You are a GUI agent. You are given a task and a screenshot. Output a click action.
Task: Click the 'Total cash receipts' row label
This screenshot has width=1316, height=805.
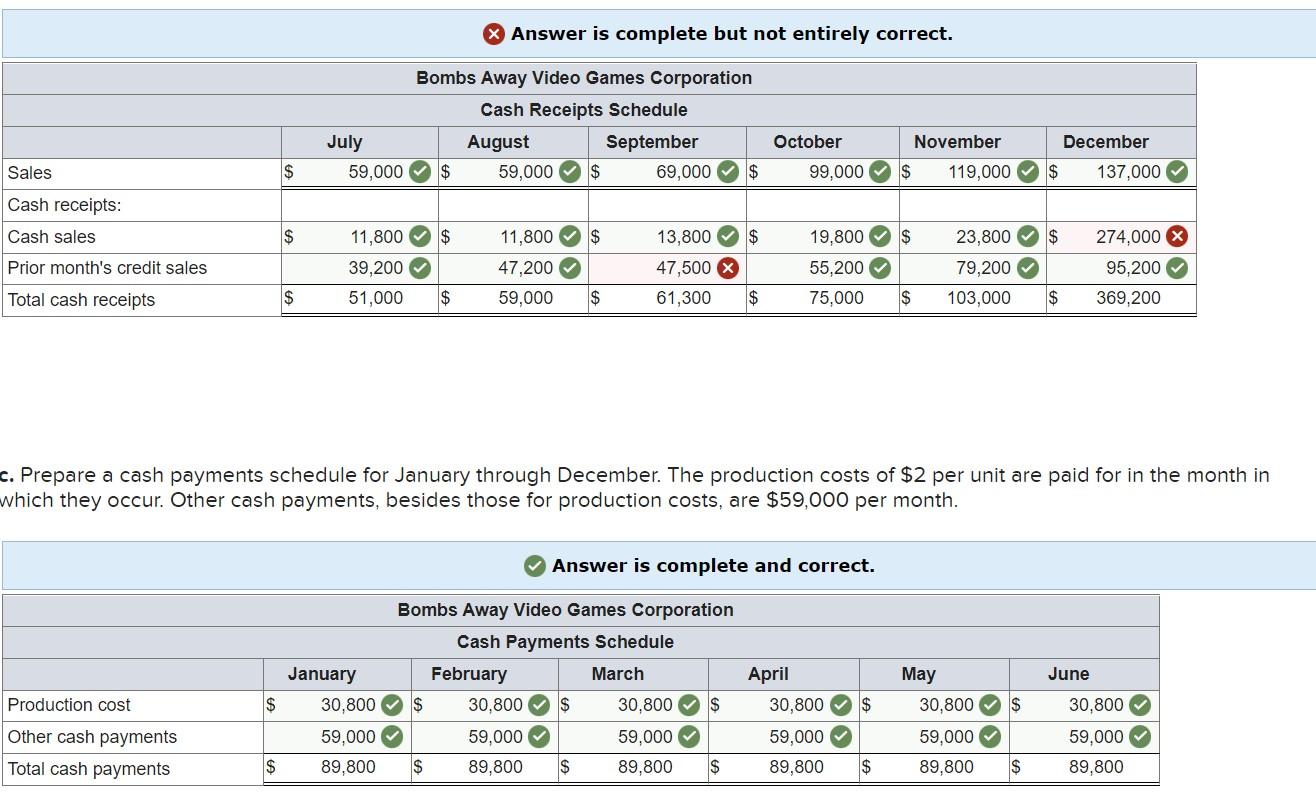click(x=81, y=300)
